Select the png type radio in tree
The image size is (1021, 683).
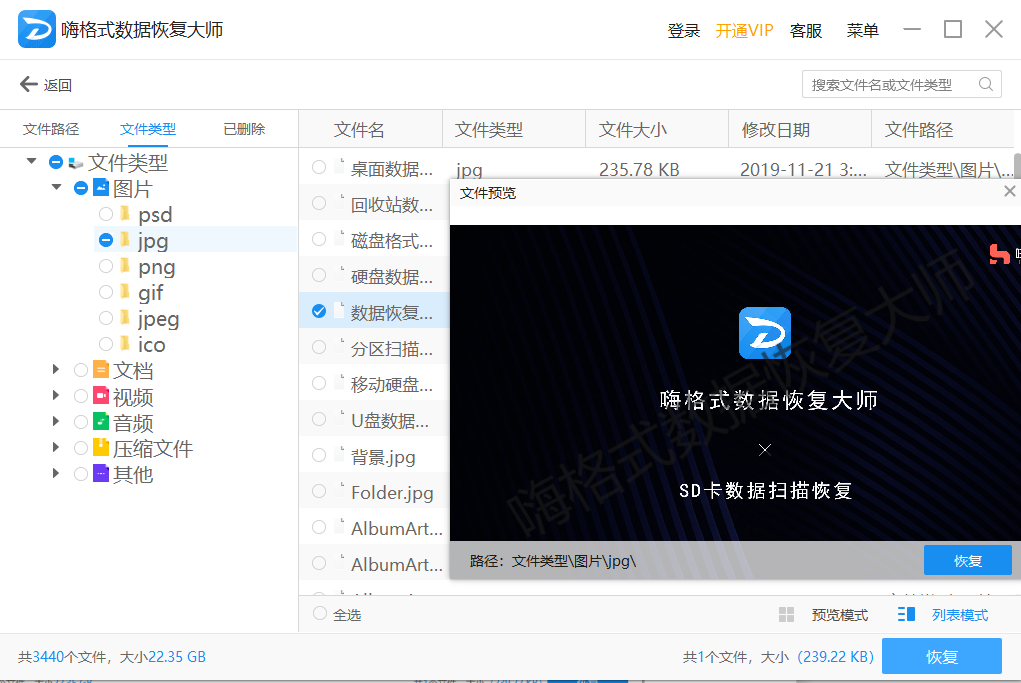coord(105,266)
